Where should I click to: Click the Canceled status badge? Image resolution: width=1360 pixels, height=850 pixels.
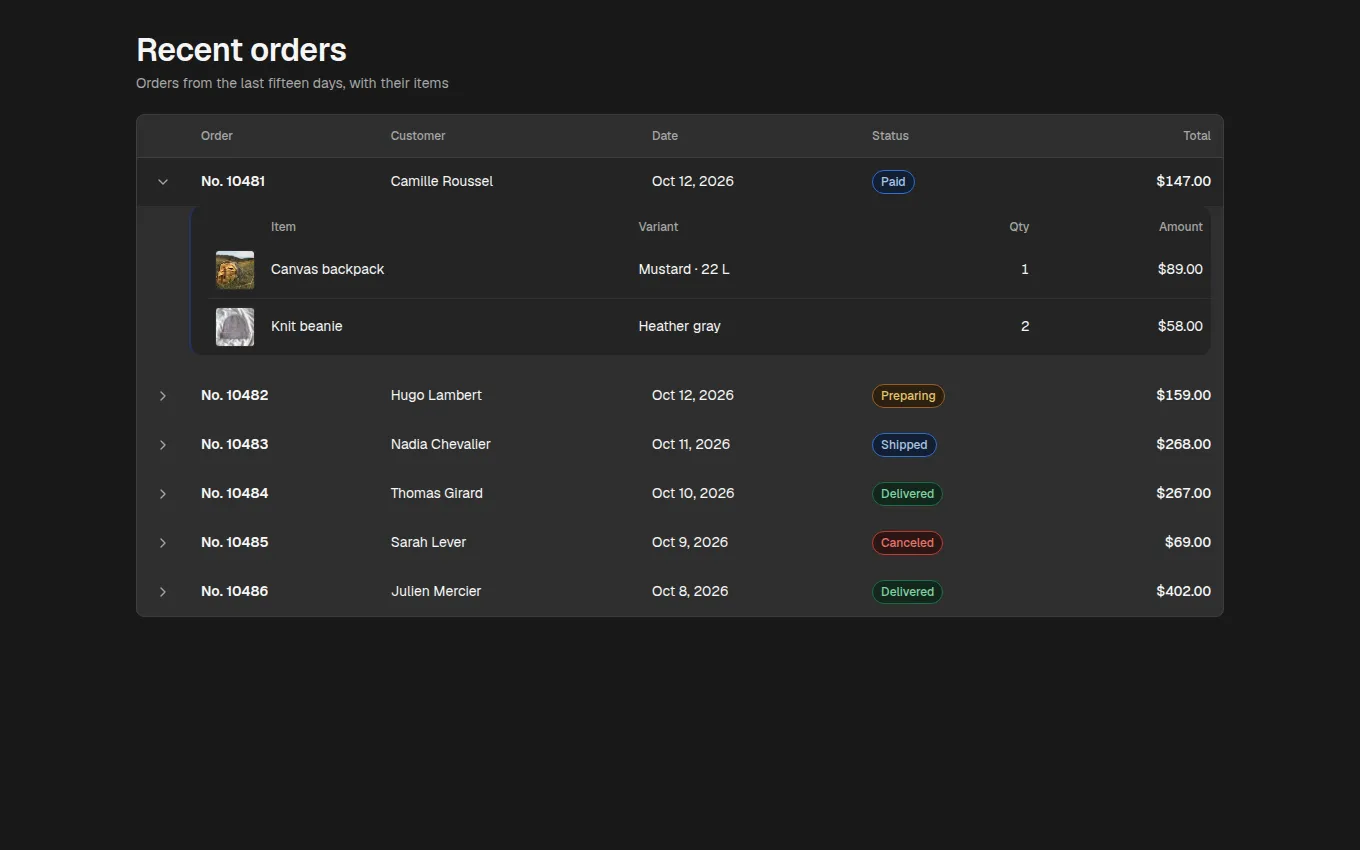pyautogui.click(x=907, y=543)
